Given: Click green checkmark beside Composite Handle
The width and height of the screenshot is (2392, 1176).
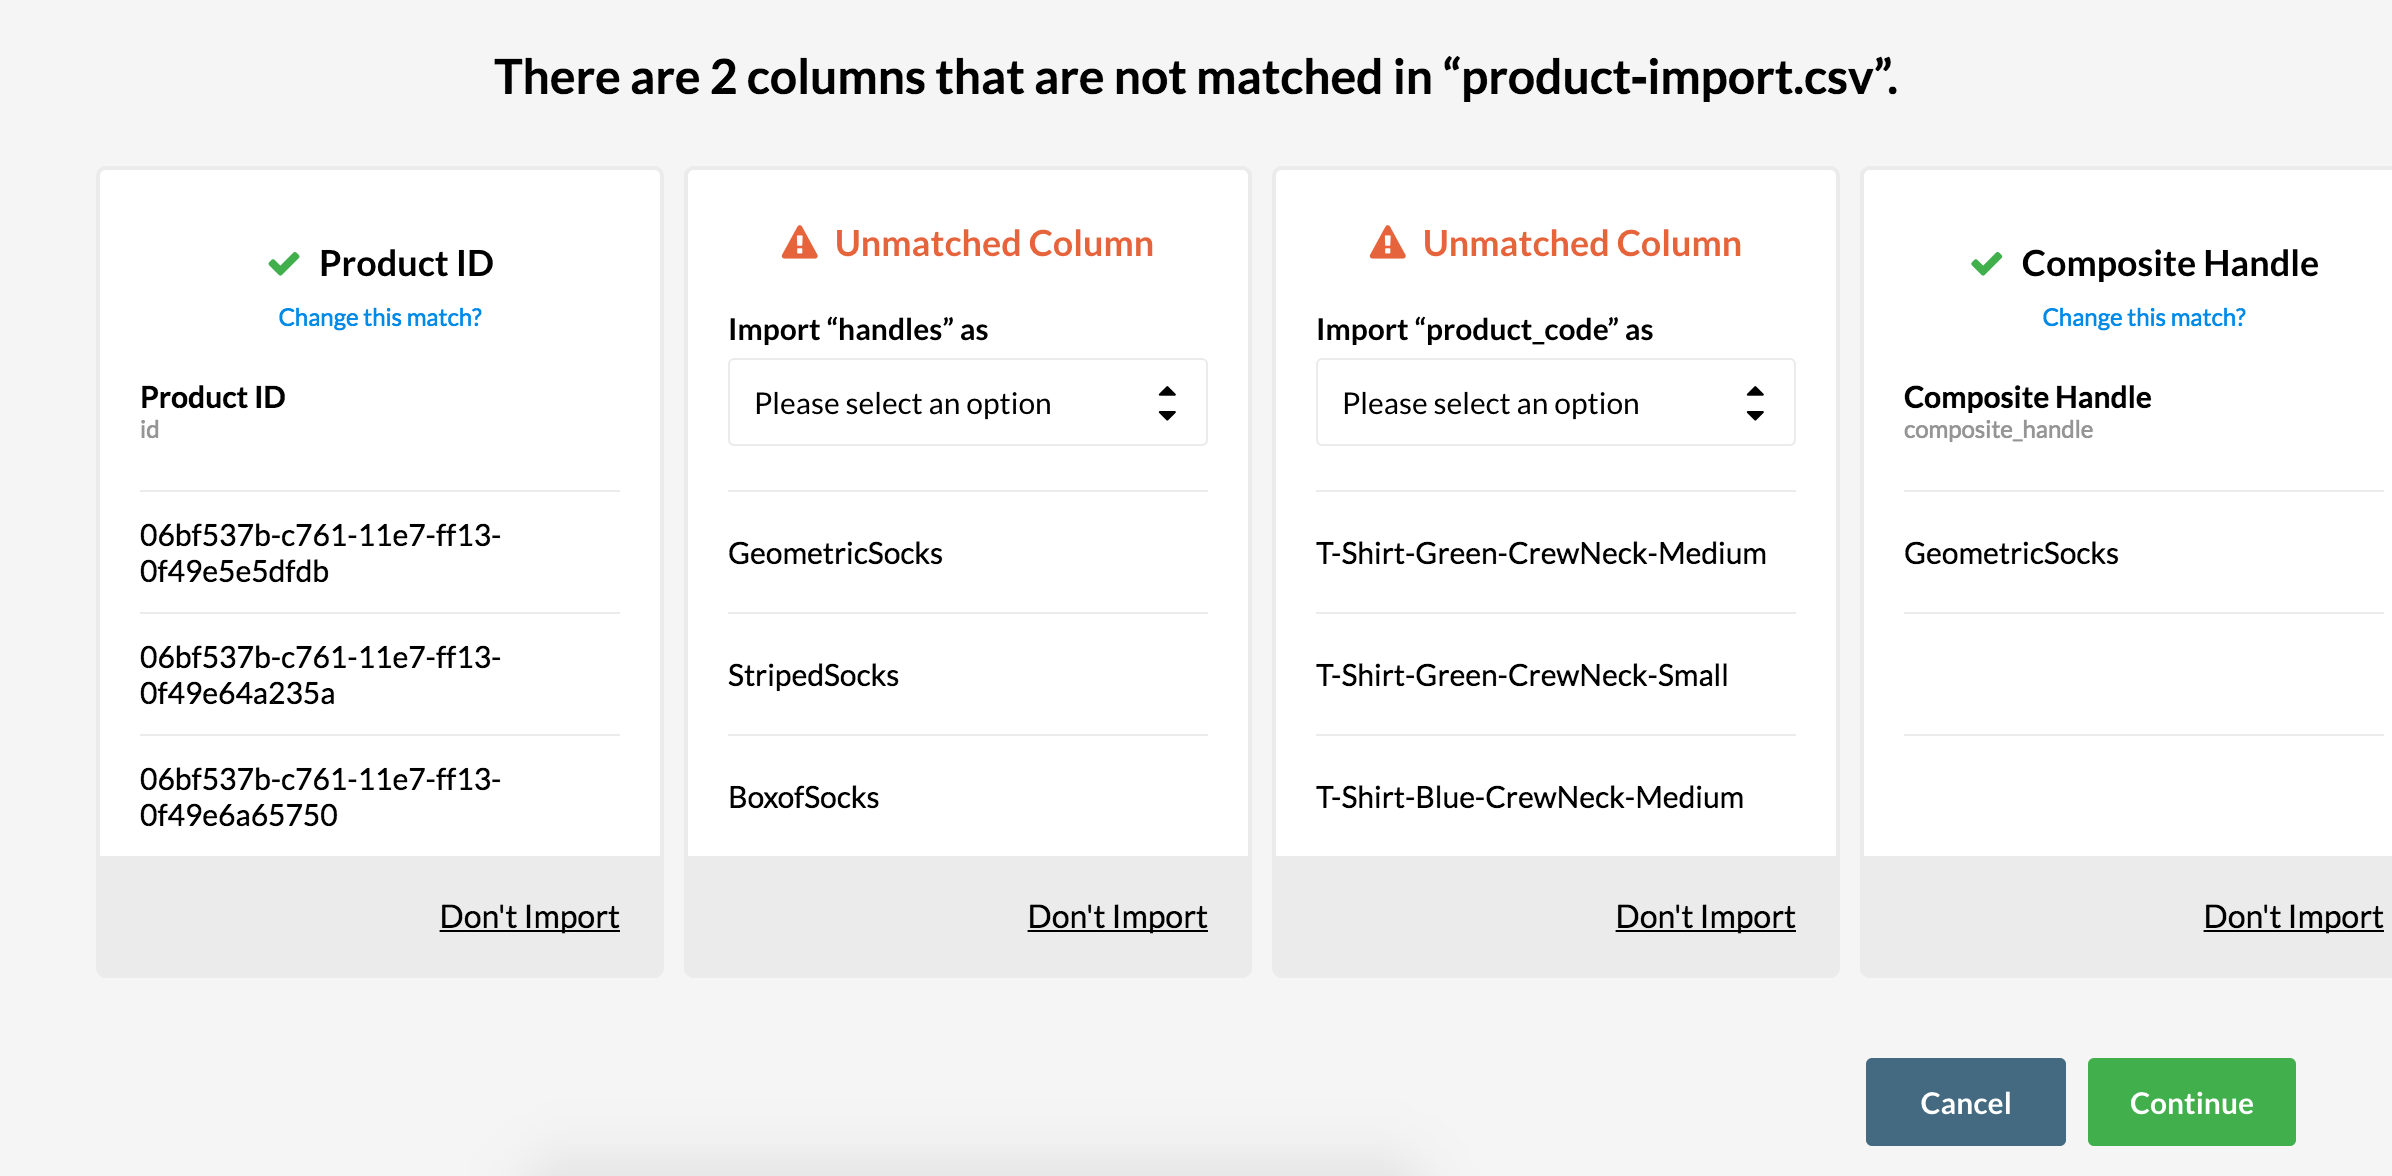Looking at the screenshot, I should tap(1986, 264).
